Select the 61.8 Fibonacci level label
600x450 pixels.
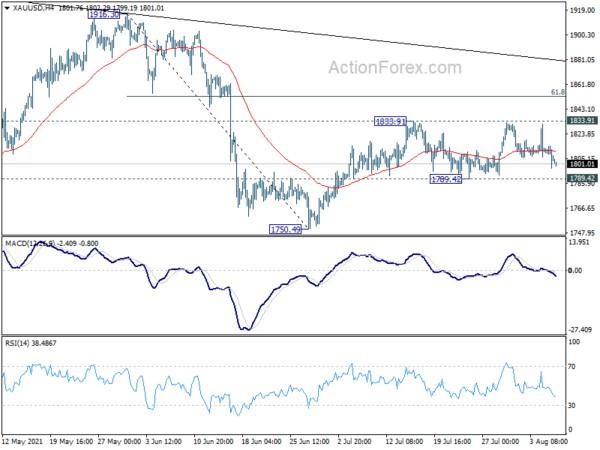[558, 91]
